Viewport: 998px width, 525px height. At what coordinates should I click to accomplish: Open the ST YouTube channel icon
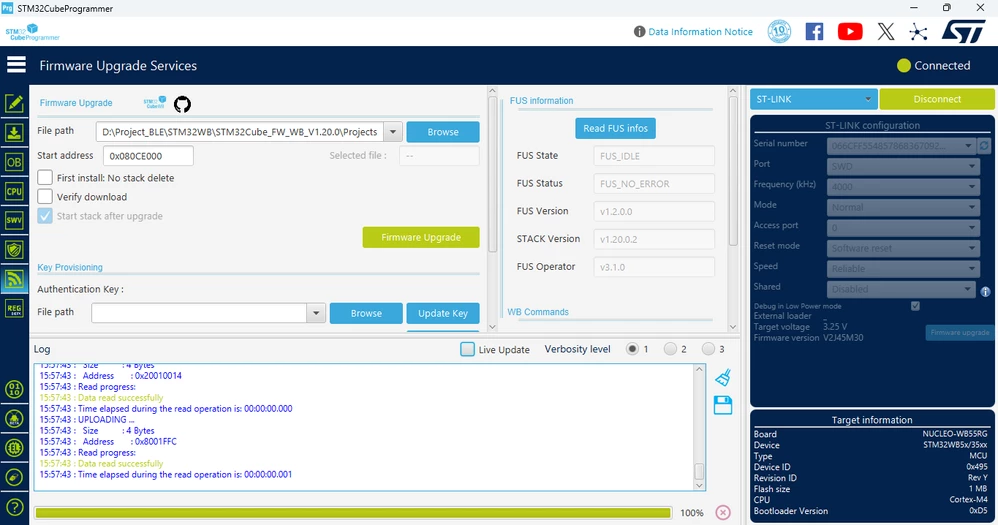[x=850, y=31]
